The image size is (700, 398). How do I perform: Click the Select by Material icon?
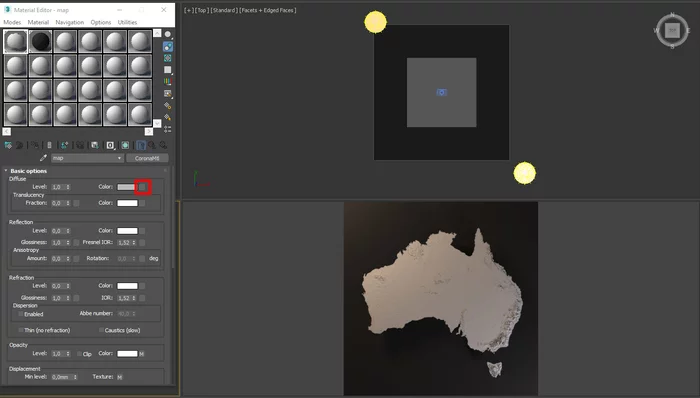[x=167, y=117]
